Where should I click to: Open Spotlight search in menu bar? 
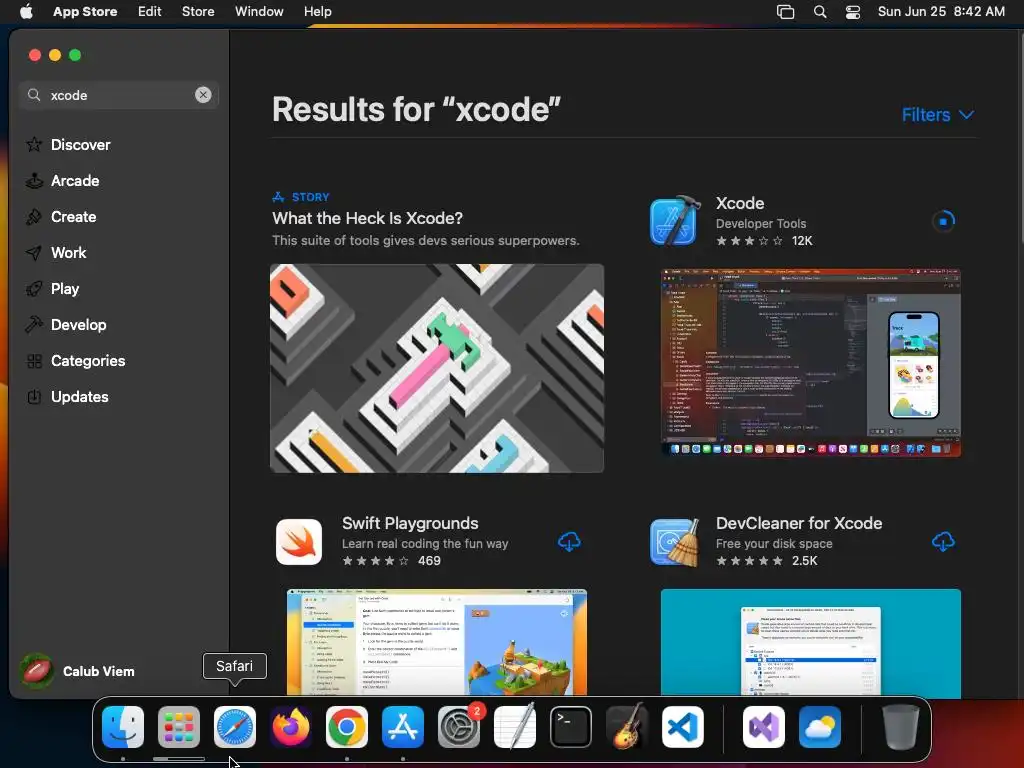click(x=820, y=12)
